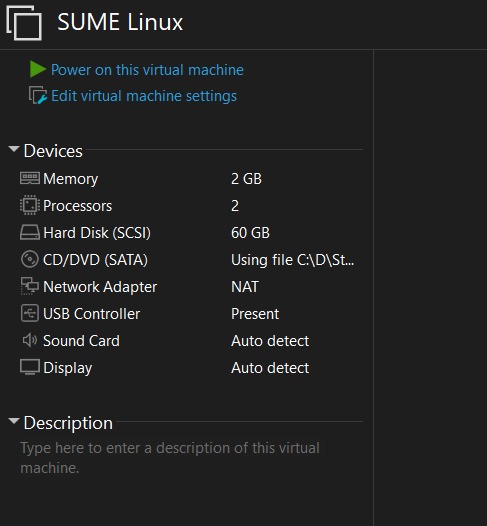The height and width of the screenshot is (526, 487).
Task: Power on this virtual machine
Action: coord(147,70)
